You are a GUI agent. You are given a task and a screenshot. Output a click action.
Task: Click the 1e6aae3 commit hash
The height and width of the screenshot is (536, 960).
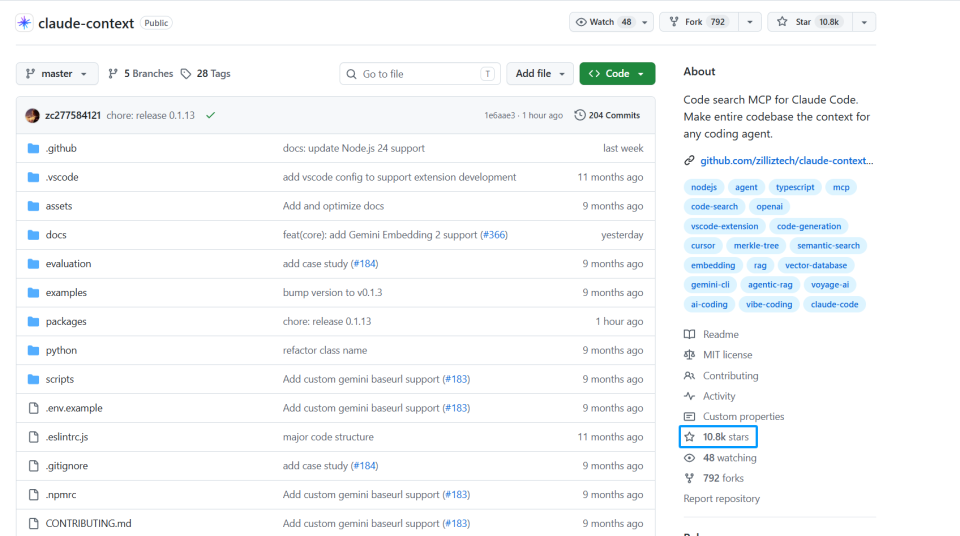pos(500,115)
